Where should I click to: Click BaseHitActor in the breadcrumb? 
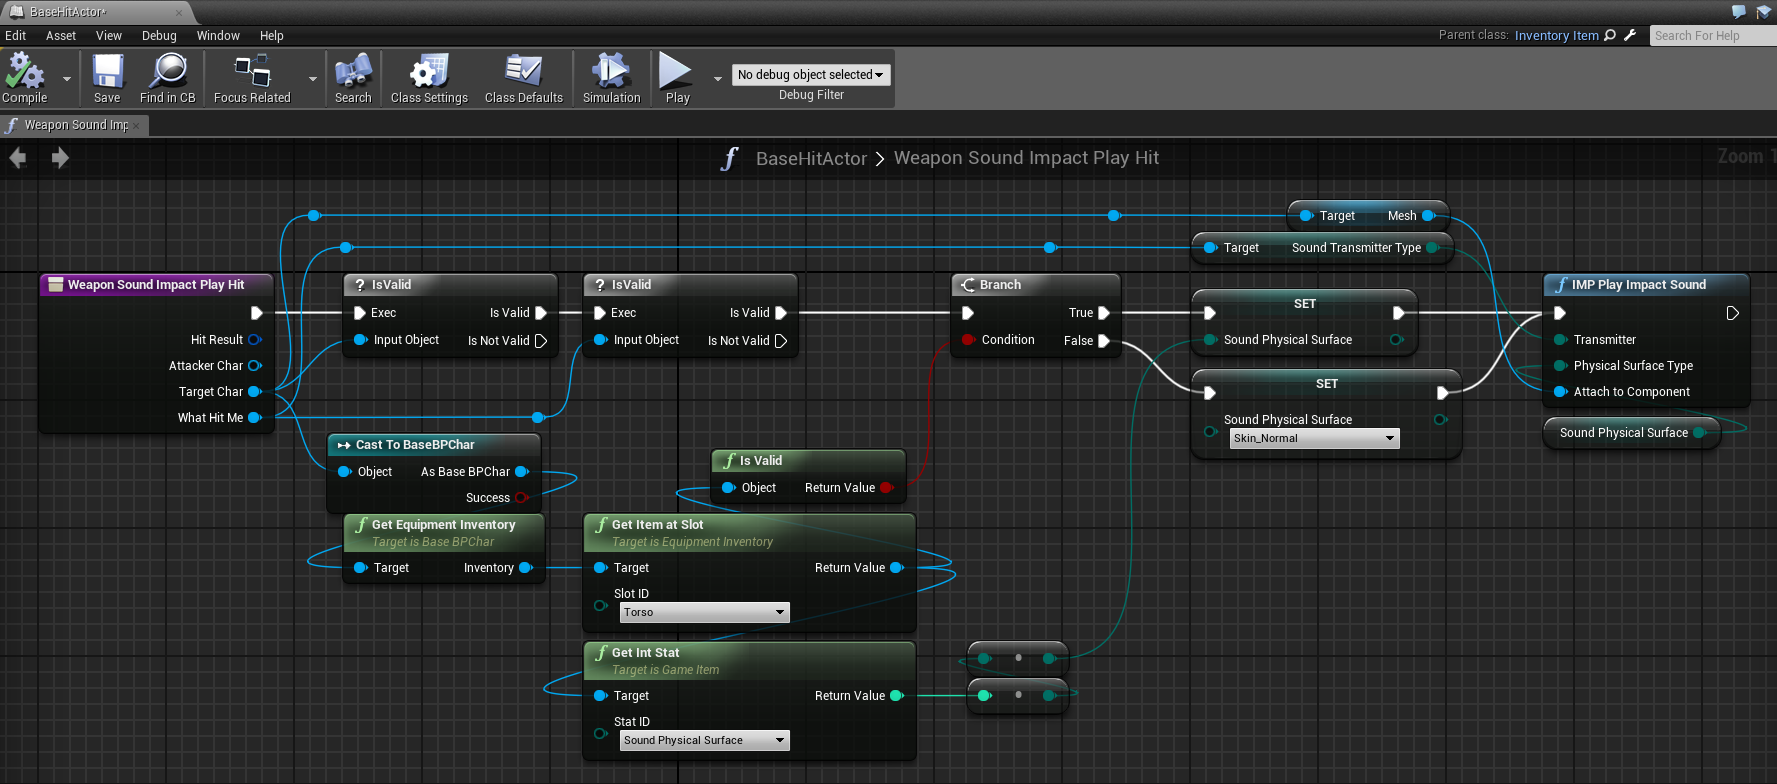(811, 158)
